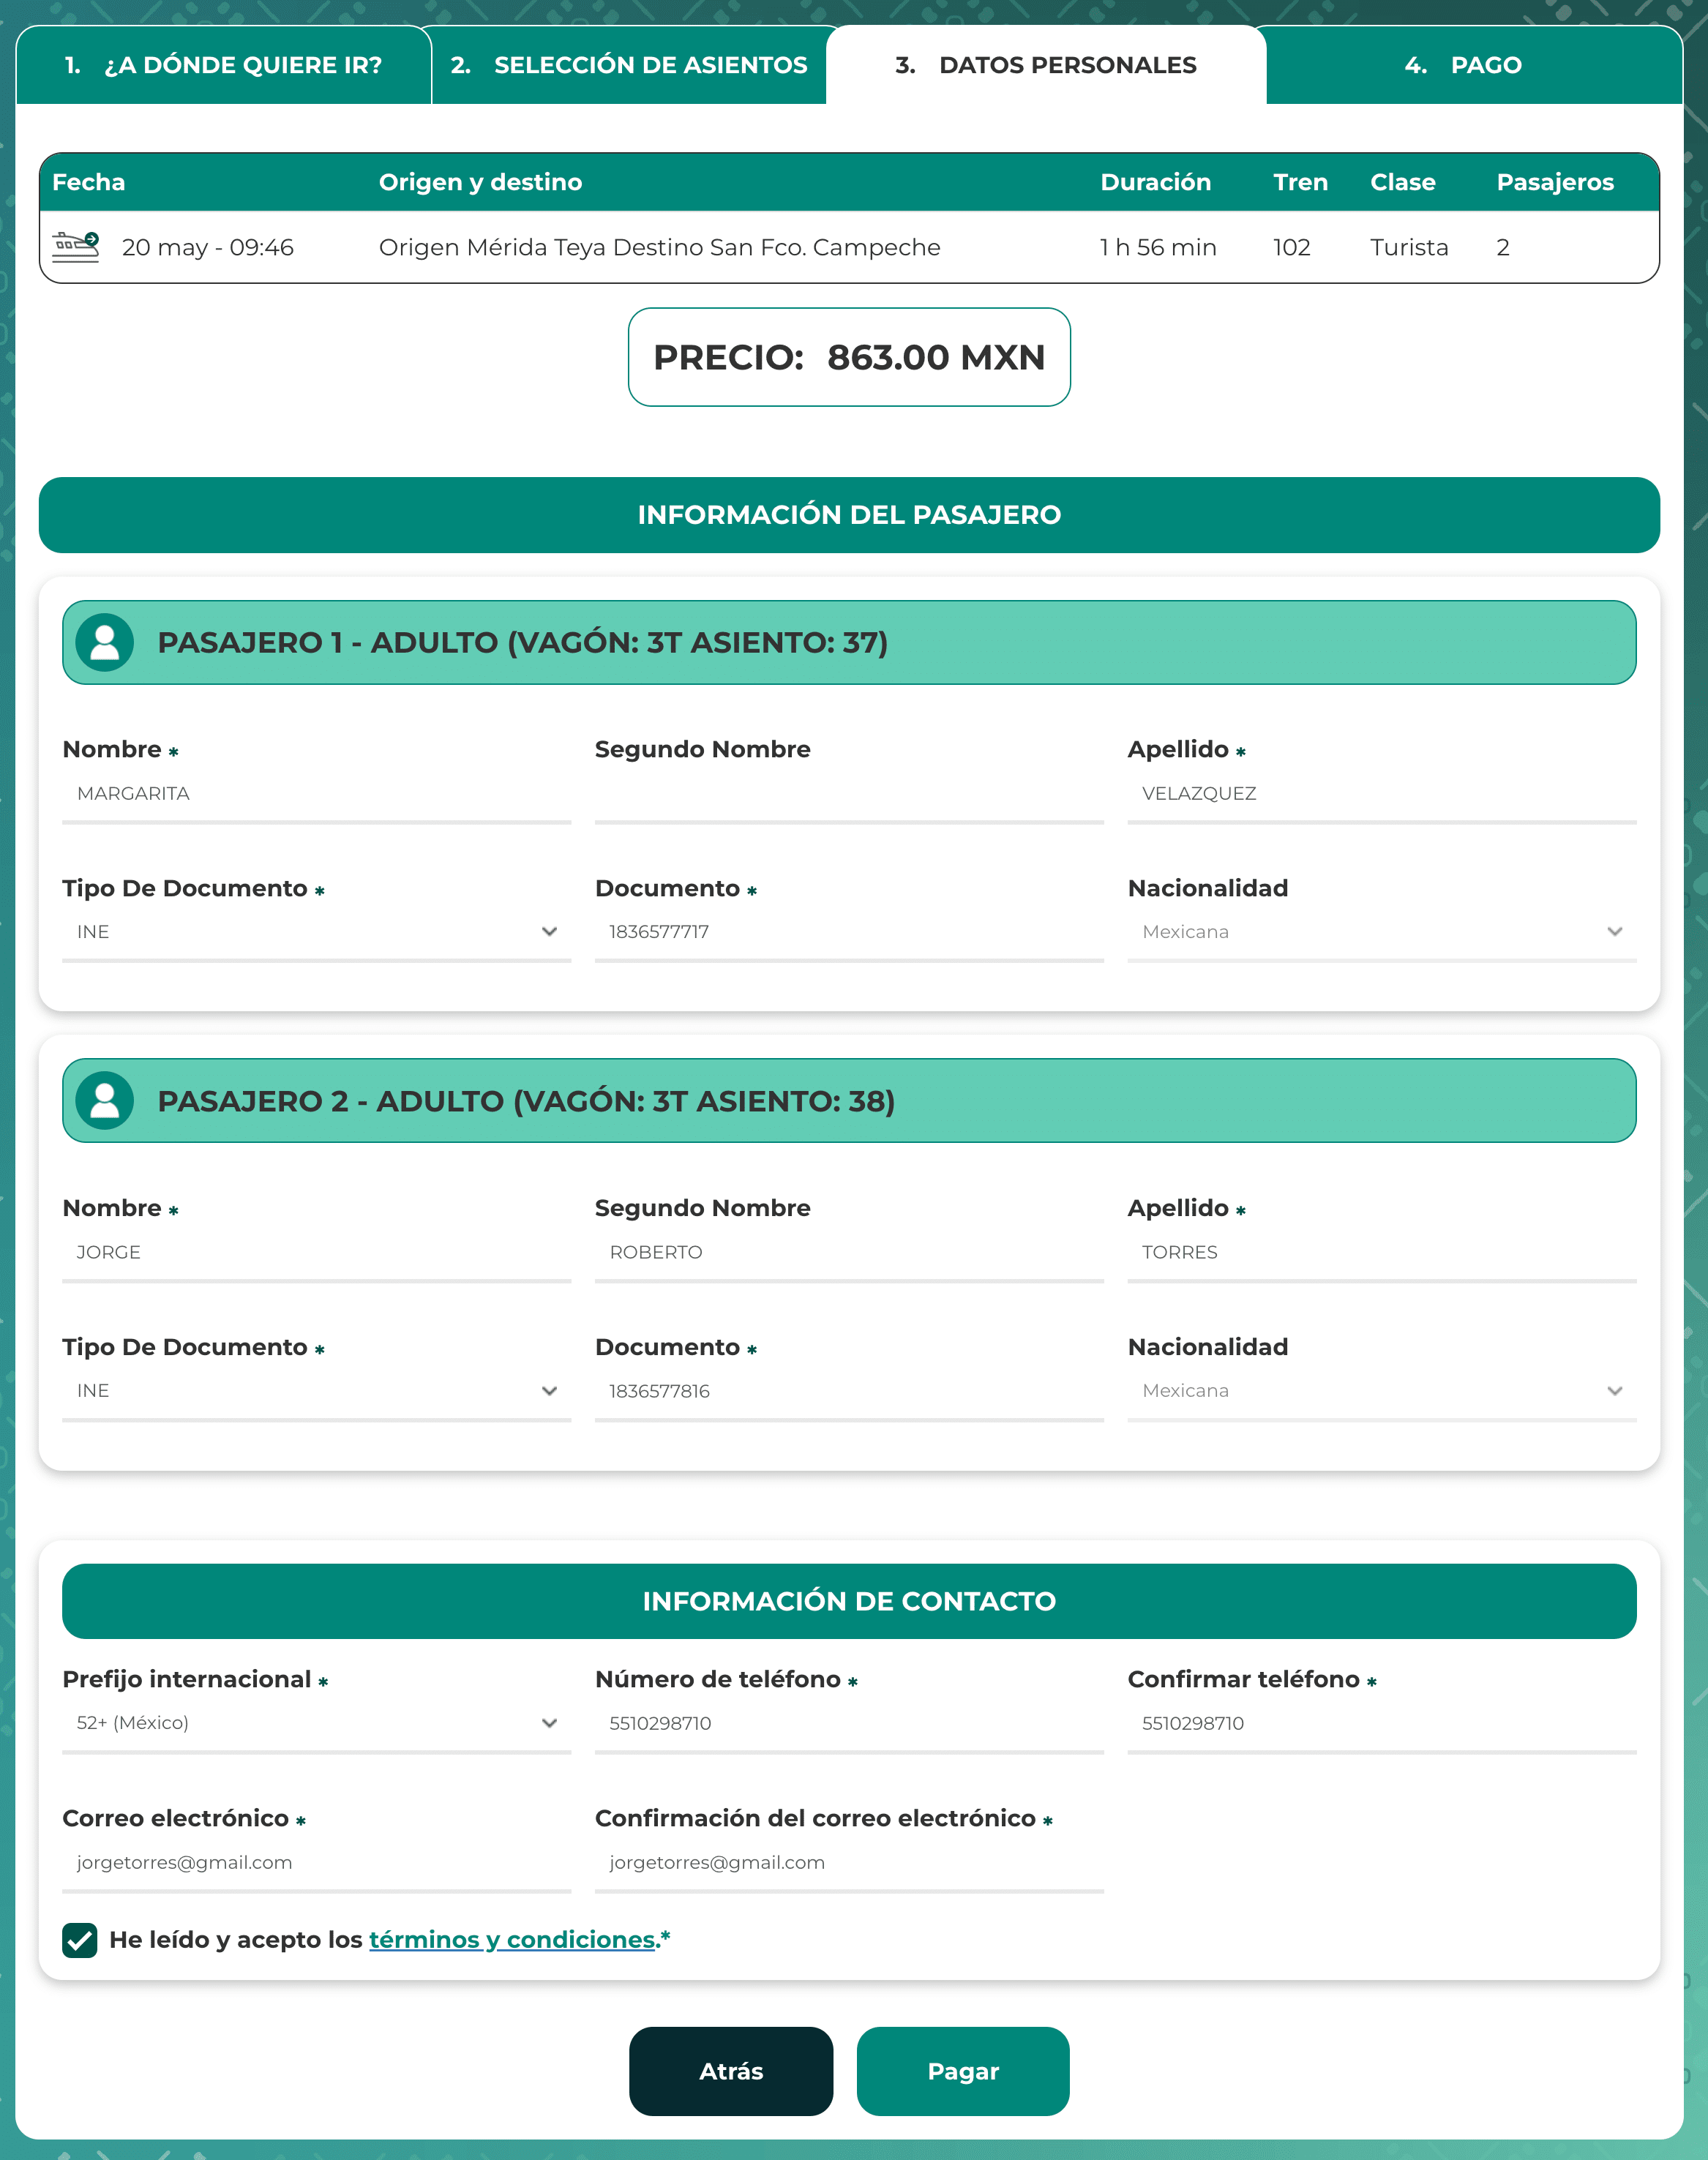Uncheck the terms and conditions checkbox
The image size is (1708, 2160).
(80, 1939)
